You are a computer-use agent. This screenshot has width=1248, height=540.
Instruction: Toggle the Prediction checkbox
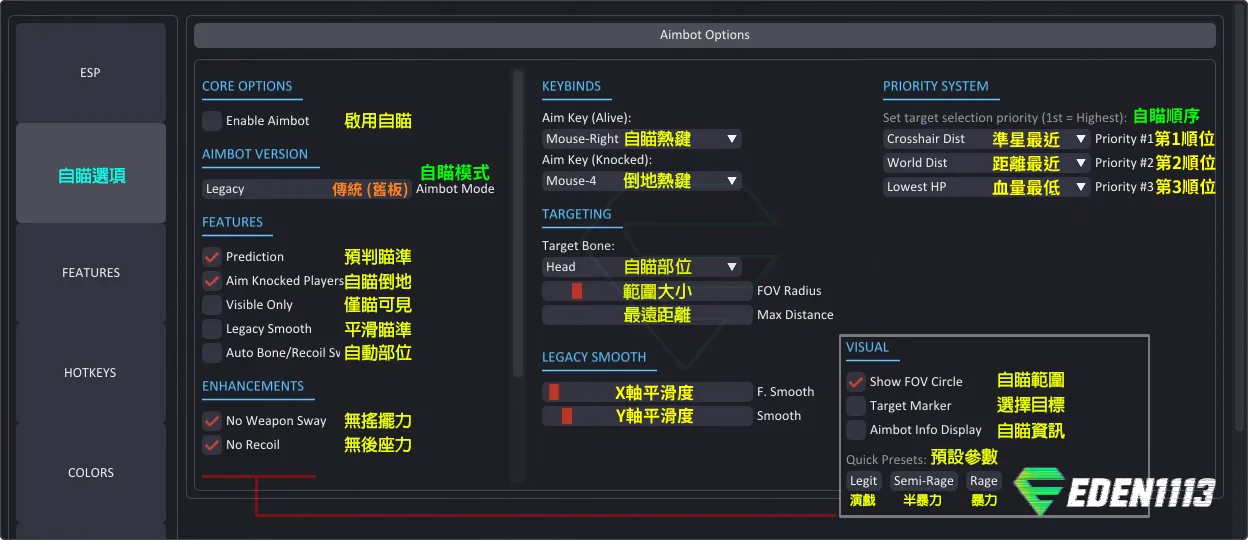point(212,257)
